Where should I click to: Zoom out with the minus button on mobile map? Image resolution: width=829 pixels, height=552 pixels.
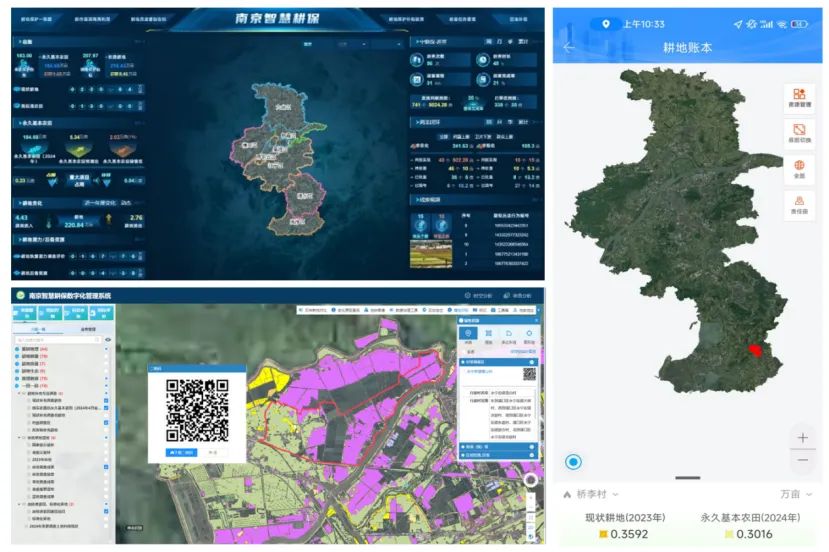[803, 461]
